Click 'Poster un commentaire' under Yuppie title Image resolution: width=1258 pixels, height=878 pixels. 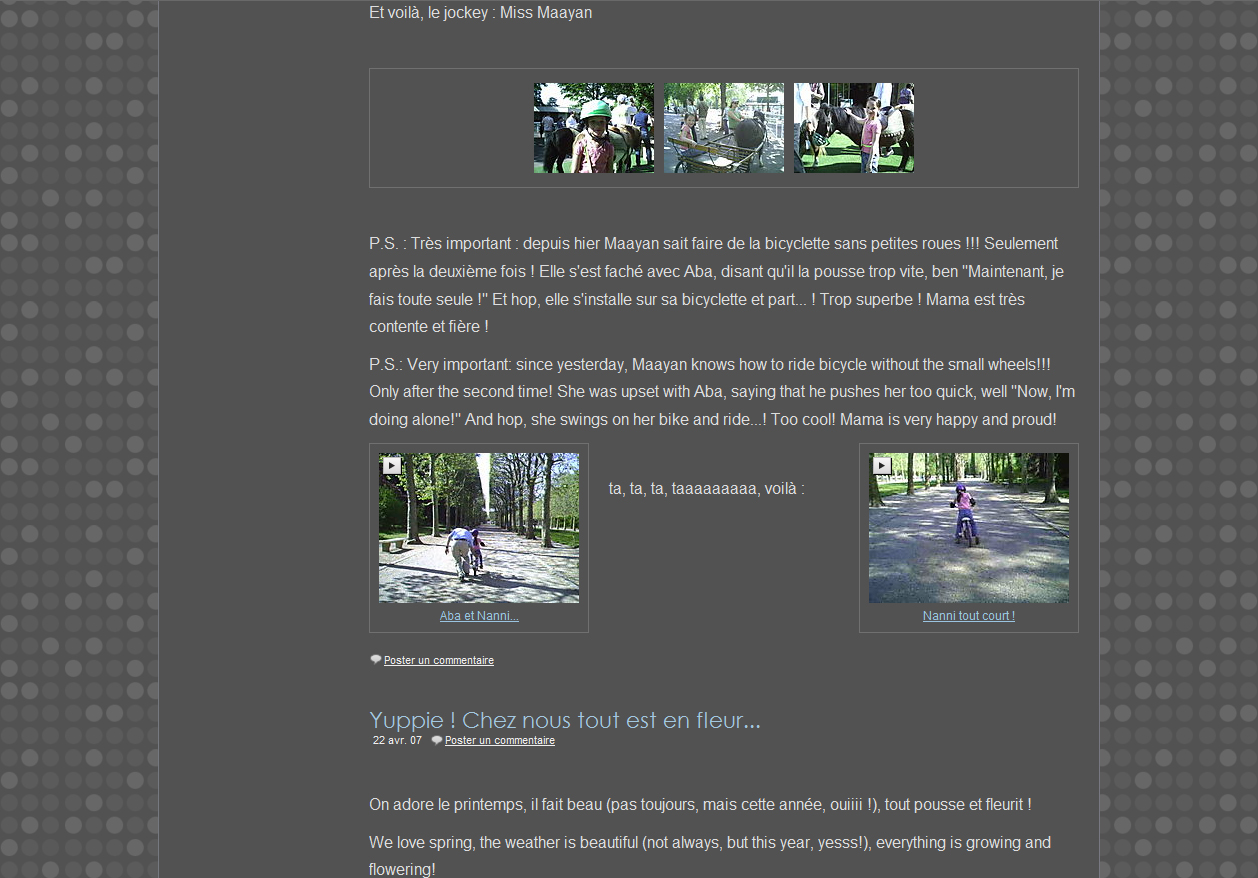pyautogui.click(x=500, y=741)
